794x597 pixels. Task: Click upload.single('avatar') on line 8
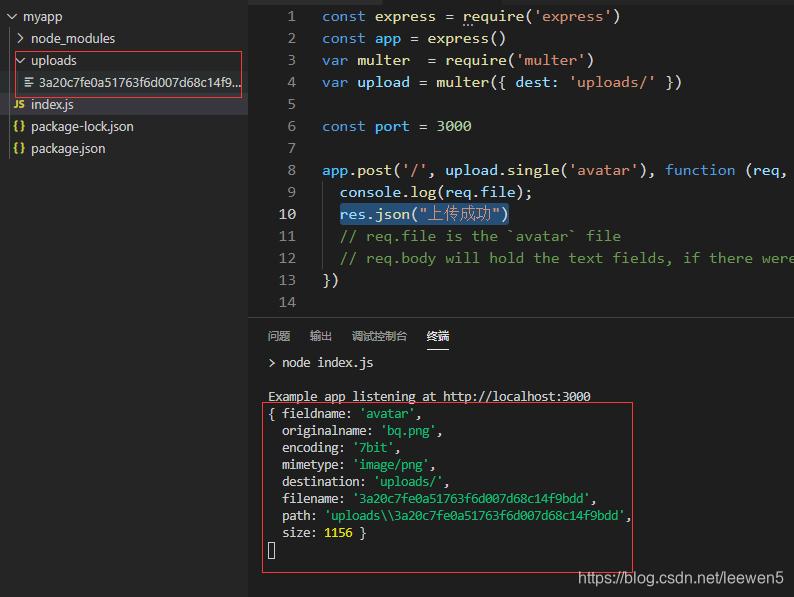tap(546, 171)
